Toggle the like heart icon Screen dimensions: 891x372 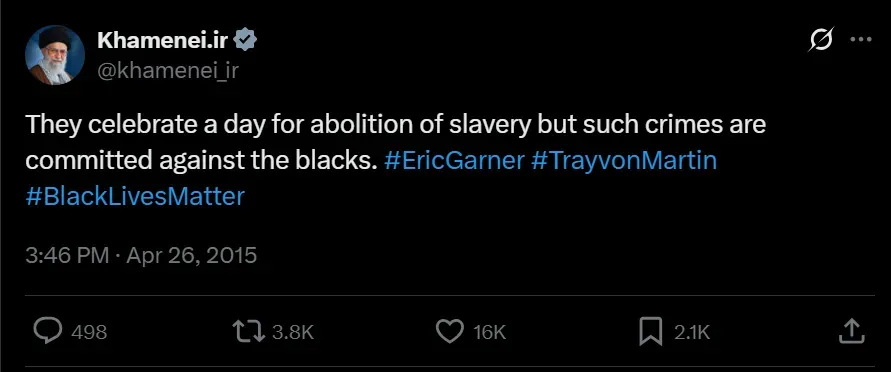coord(449,332)
